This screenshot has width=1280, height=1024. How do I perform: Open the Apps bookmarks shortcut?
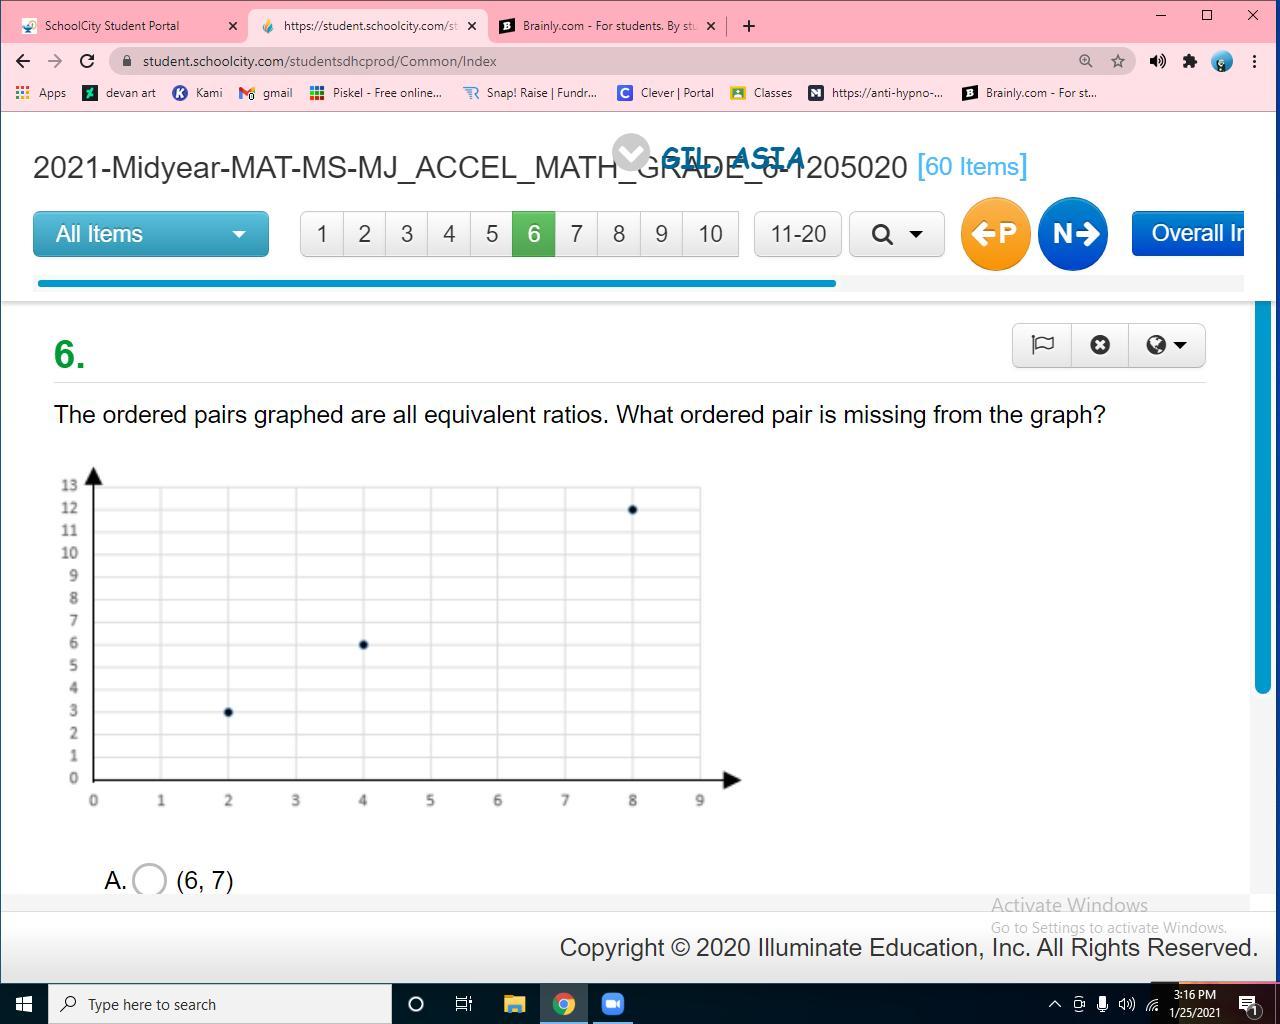[40, 93]
